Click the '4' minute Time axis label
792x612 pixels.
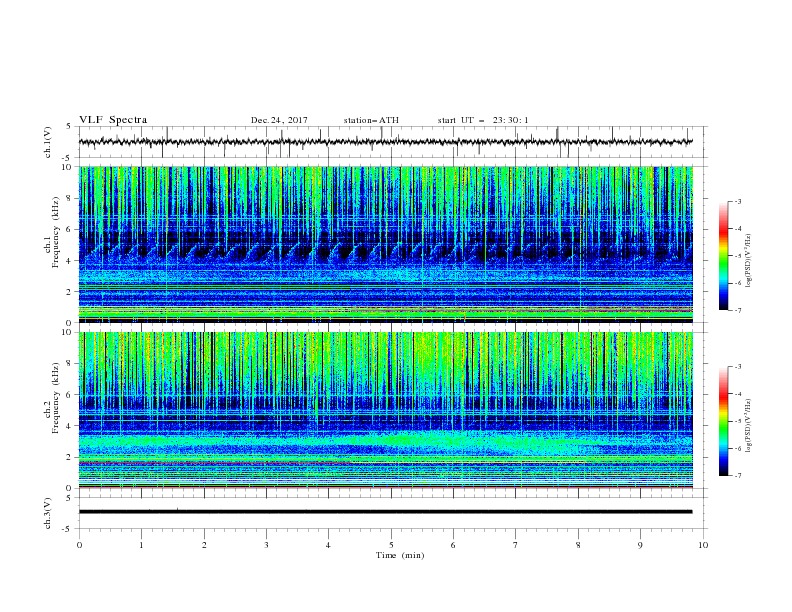328,545
